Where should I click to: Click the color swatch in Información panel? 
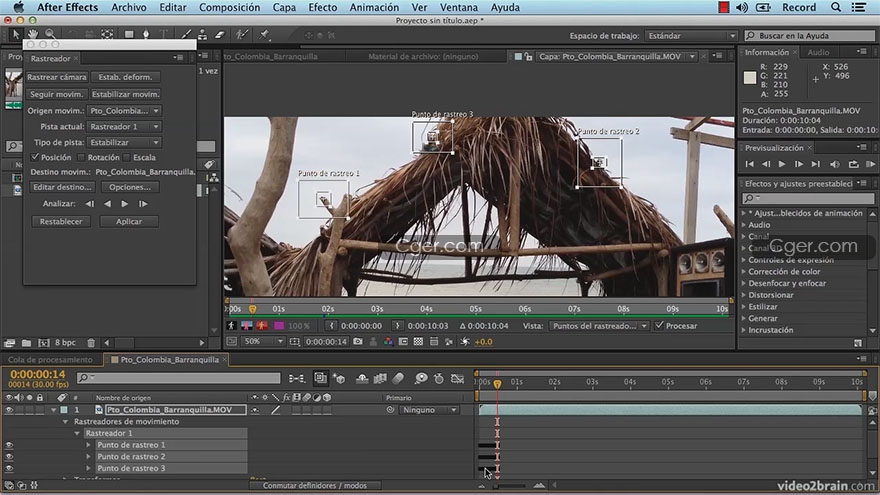(x=750, y=78)
